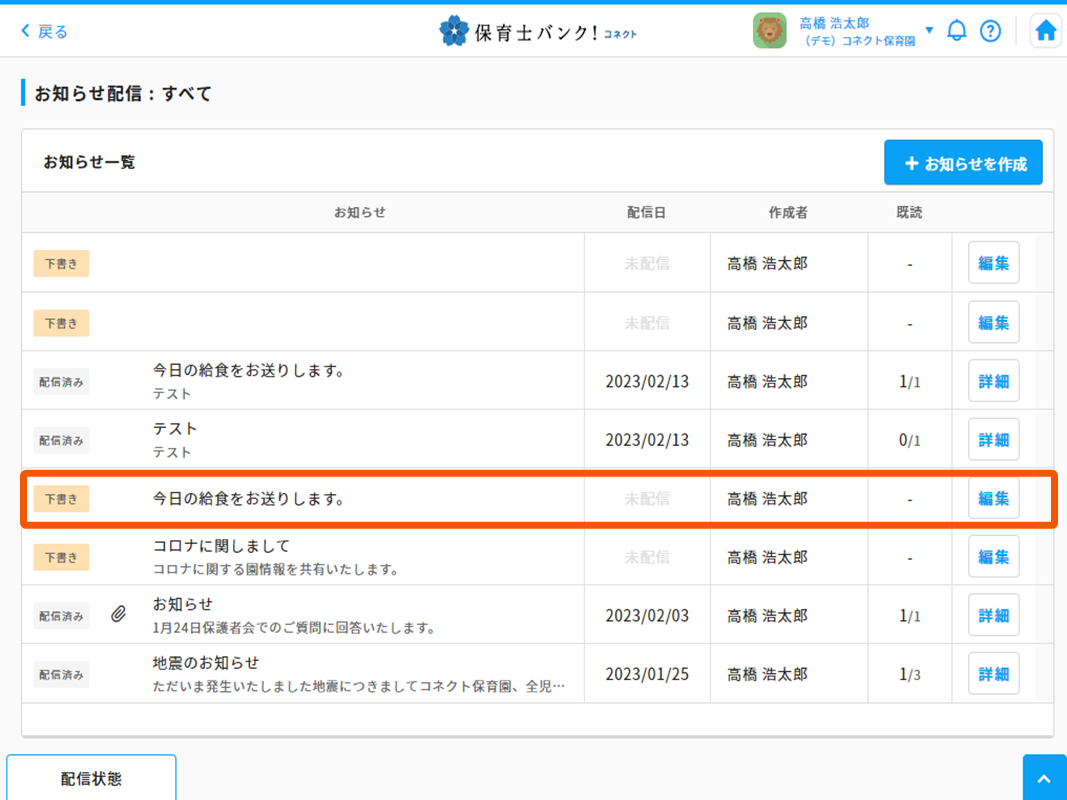This screenshot has height=800, width=1067.
Task: Edit the highlighted 今日の給食 draft
Action: click(x=993, y=498)
